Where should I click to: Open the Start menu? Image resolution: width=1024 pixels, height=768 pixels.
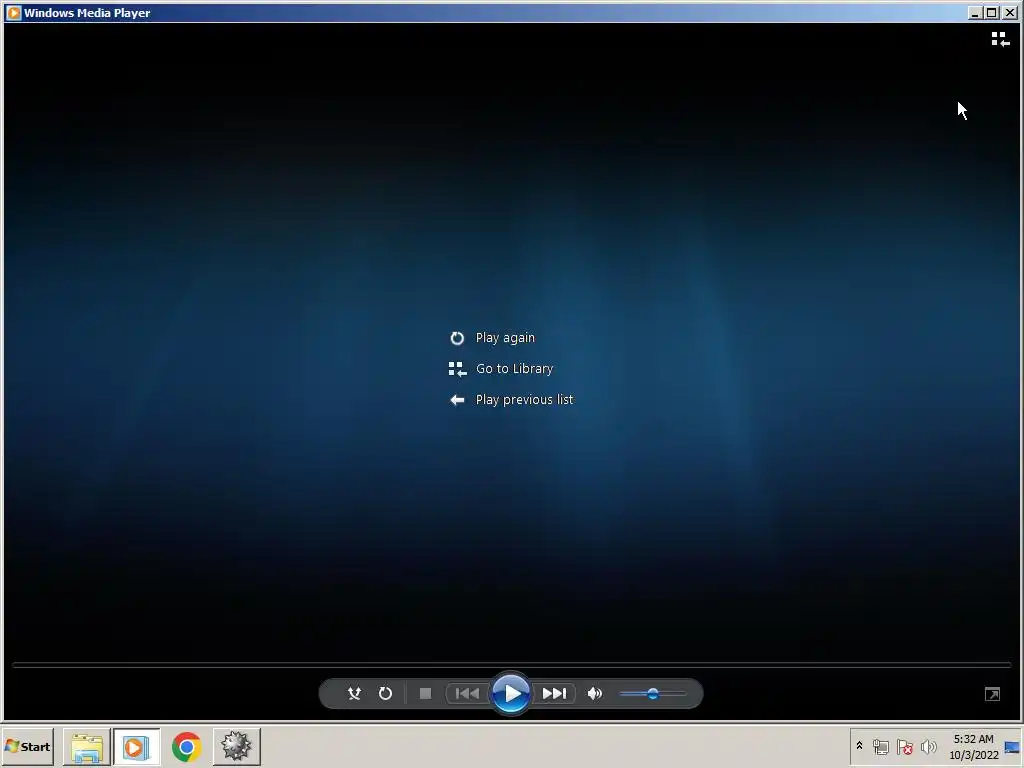27,746
